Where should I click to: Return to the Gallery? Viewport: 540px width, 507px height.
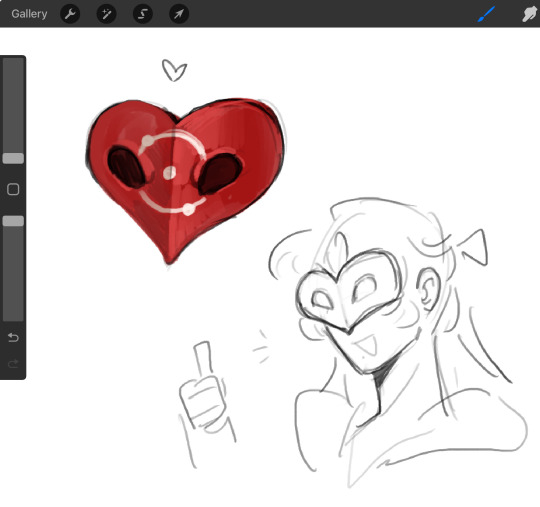(x=29, y=14)
